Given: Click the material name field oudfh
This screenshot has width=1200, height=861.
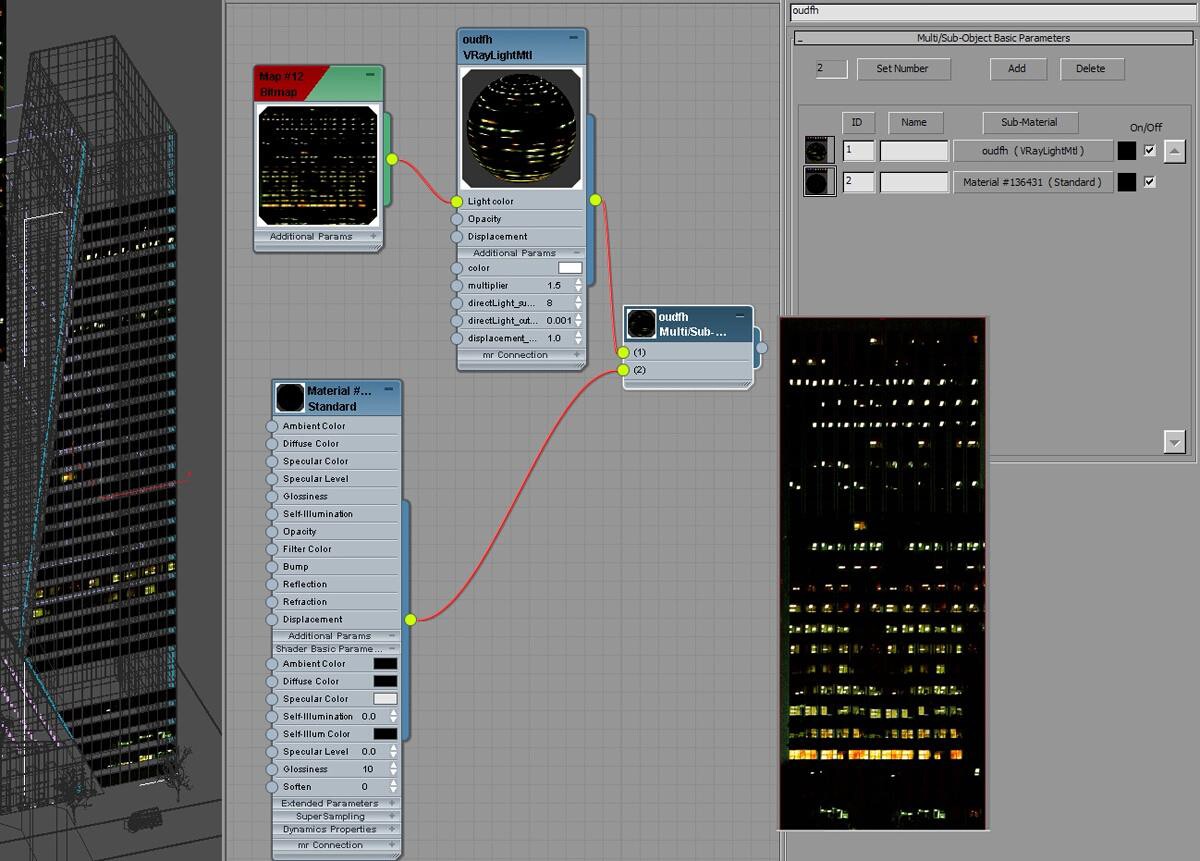Looking at the screenshot, I should click(x=993, y=11).
